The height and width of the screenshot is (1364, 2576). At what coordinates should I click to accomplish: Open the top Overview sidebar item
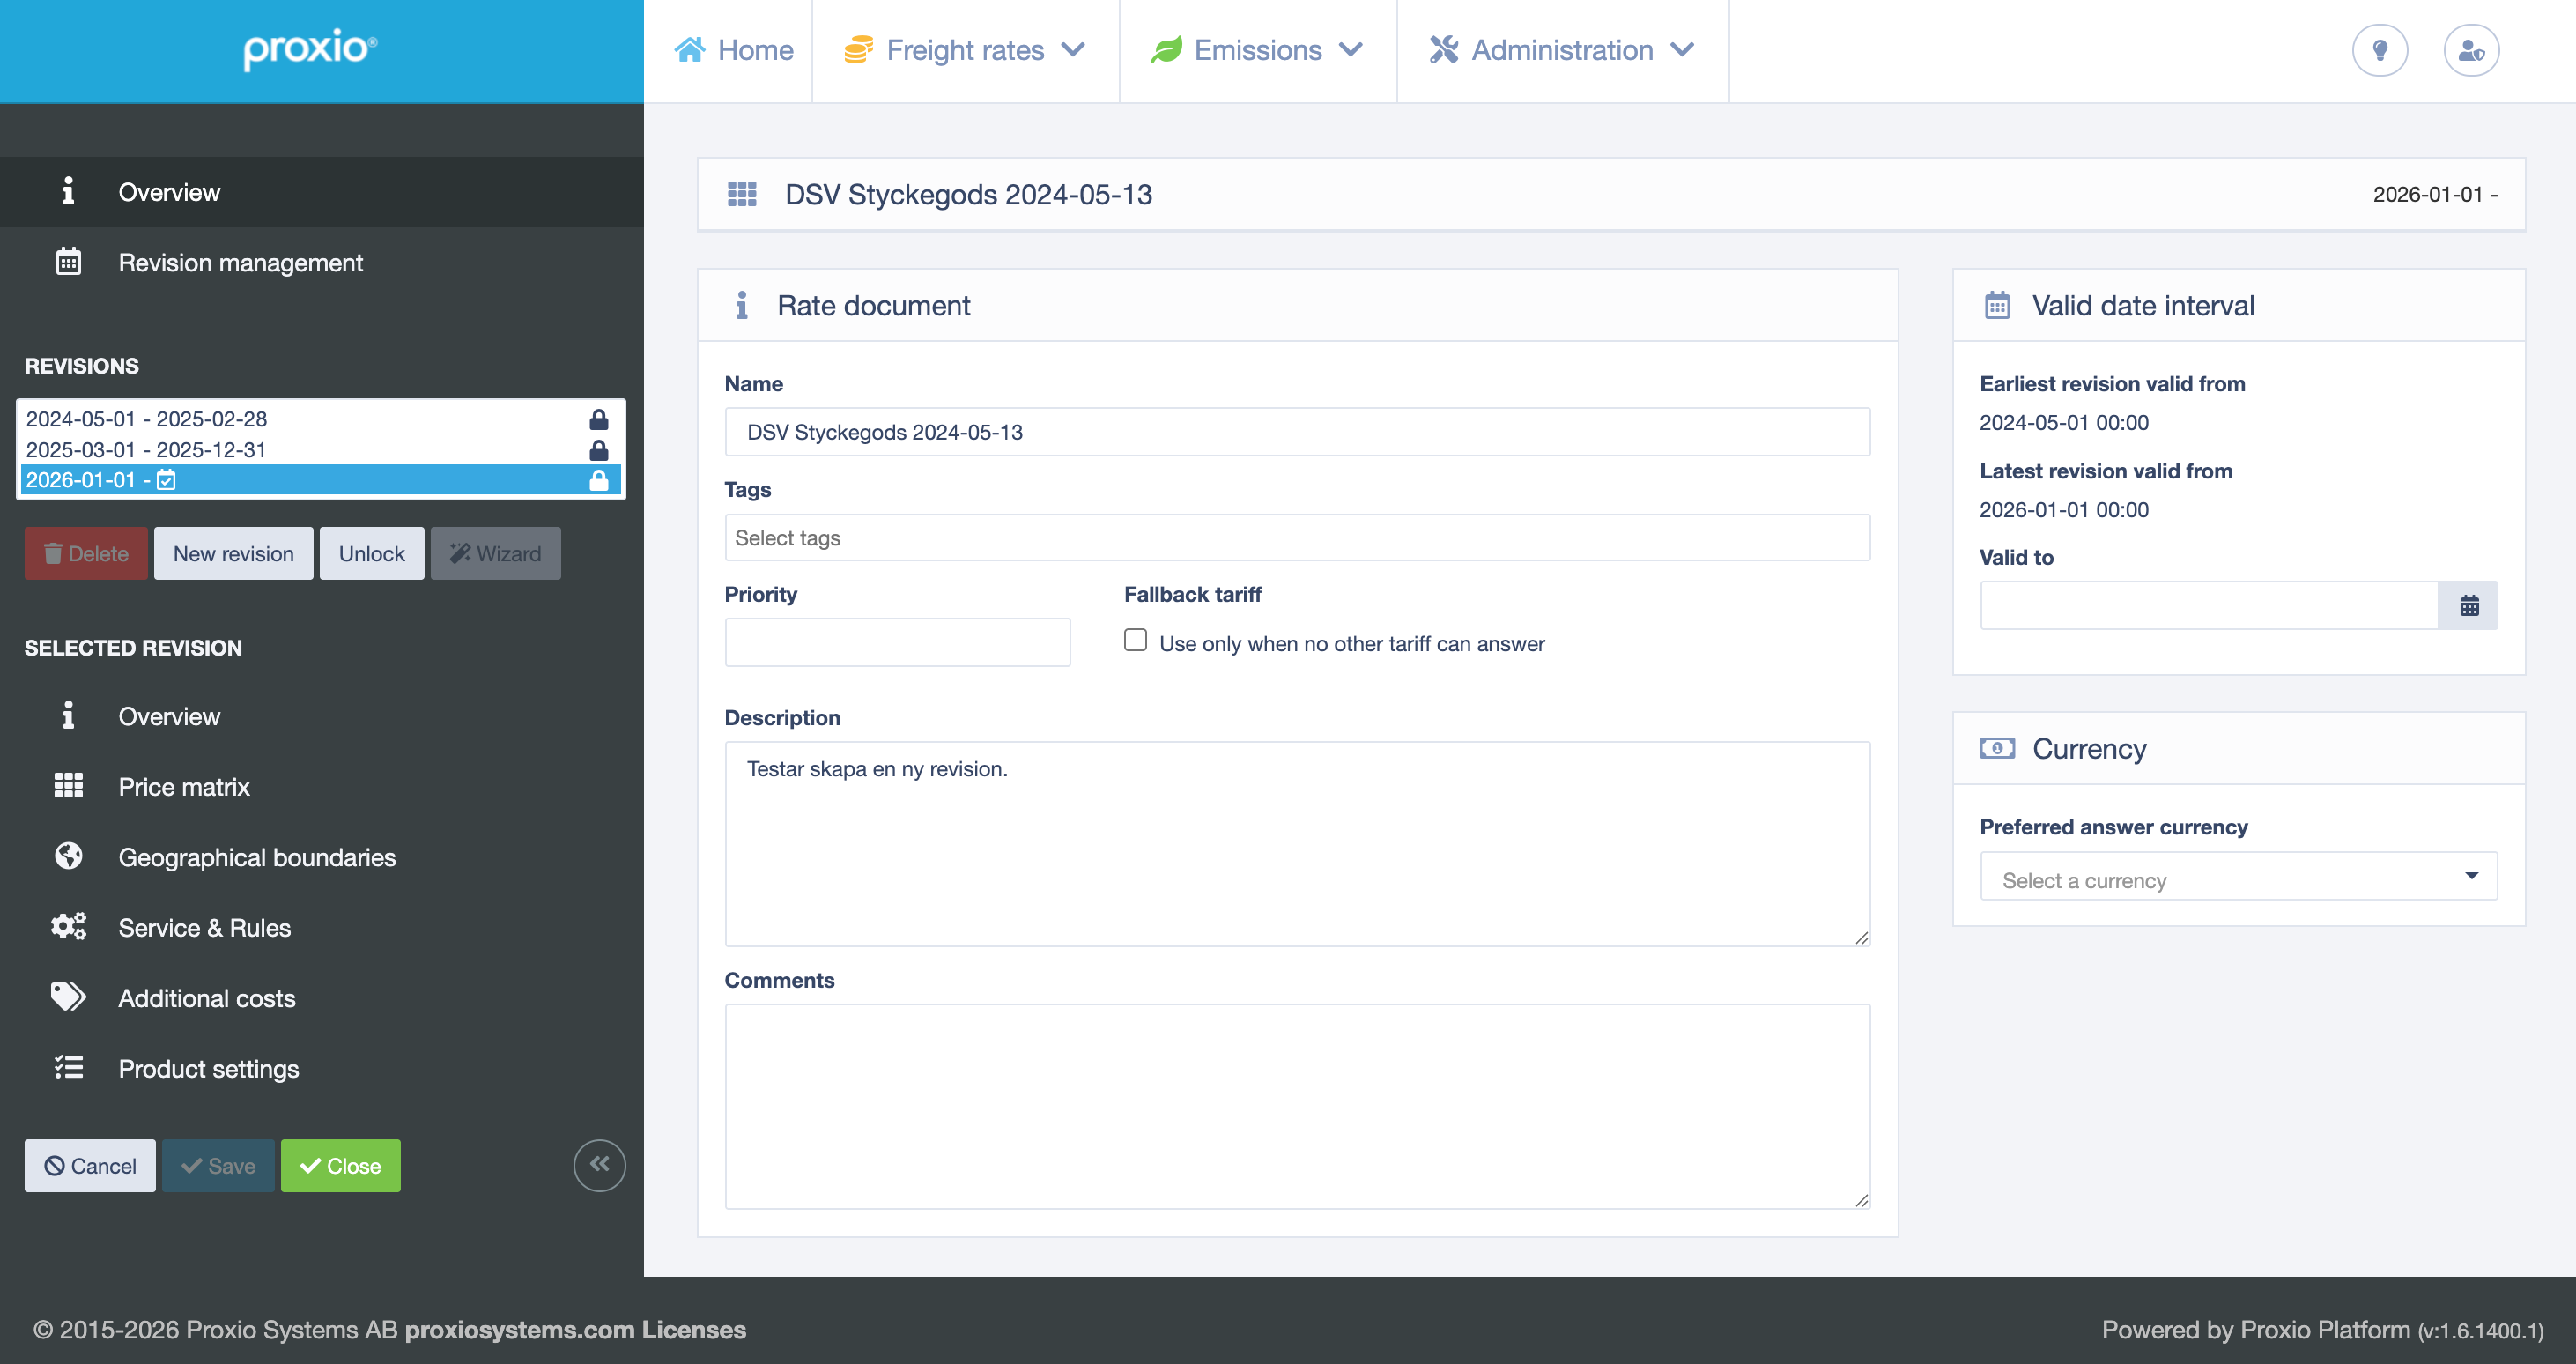coord(322,192)
